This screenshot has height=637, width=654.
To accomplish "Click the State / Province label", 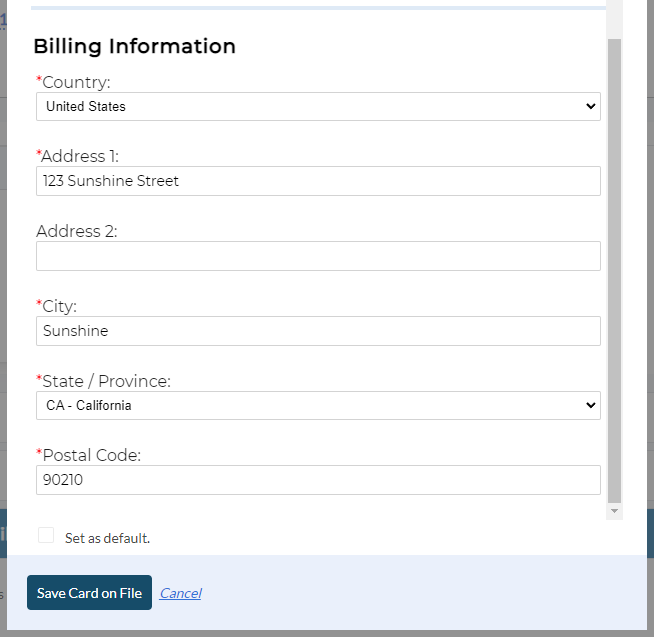I will click(106, 381).
